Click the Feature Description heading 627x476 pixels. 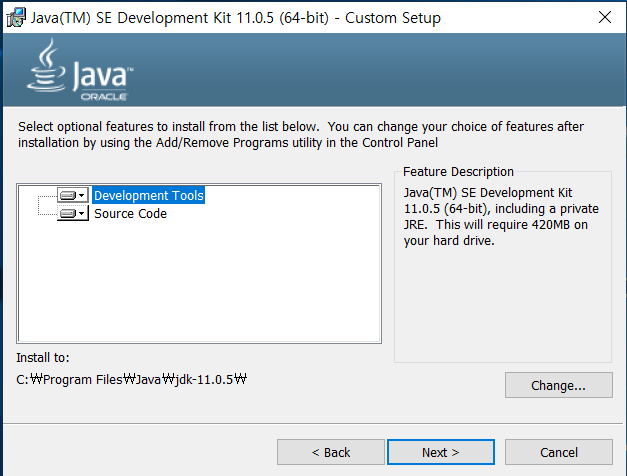coord(458,172)
